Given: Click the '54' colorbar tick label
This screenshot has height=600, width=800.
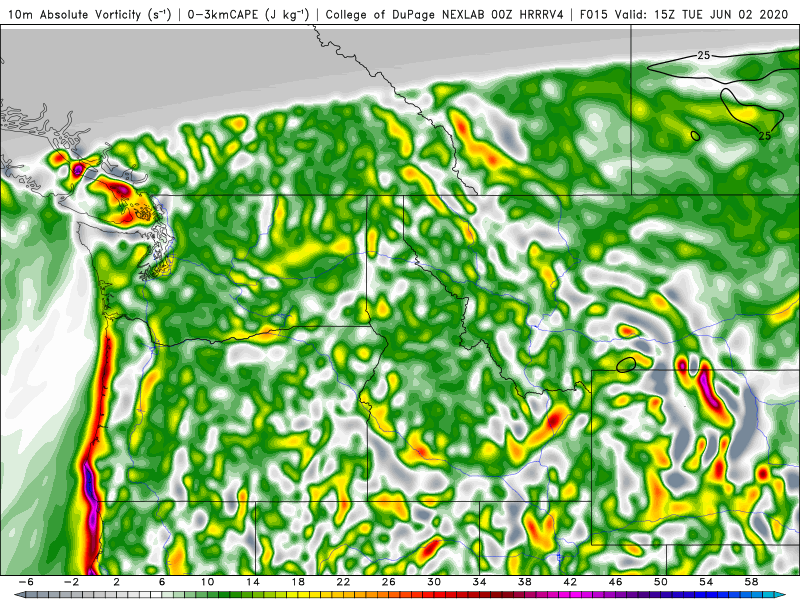Looking at the screenshot, I should point(706,582).
